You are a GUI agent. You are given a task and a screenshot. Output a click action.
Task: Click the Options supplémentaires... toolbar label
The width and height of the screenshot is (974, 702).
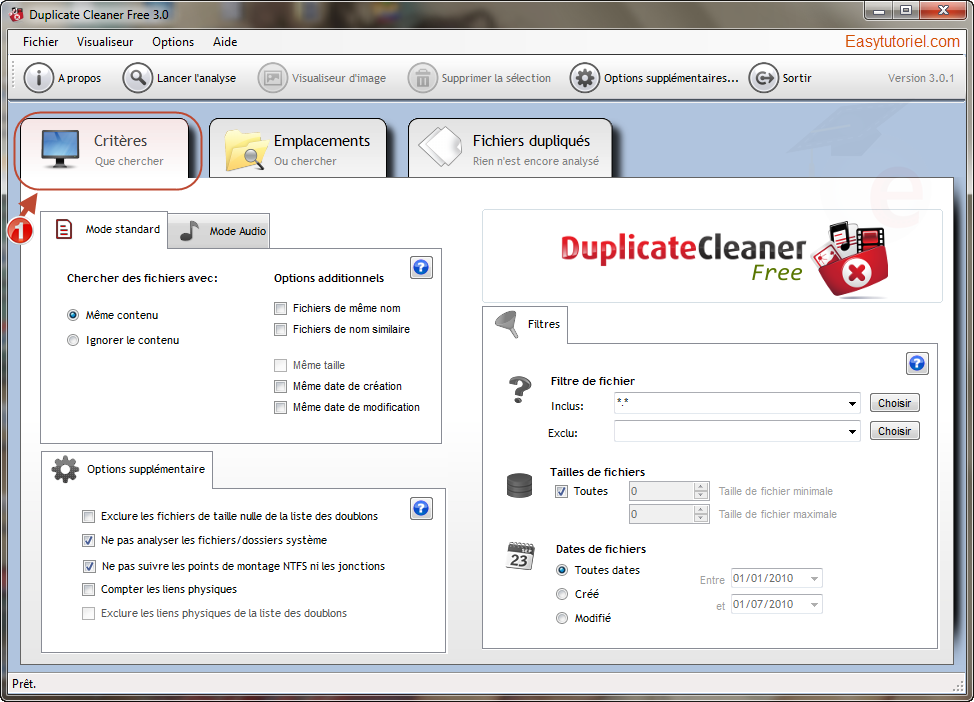click(671, 78)
